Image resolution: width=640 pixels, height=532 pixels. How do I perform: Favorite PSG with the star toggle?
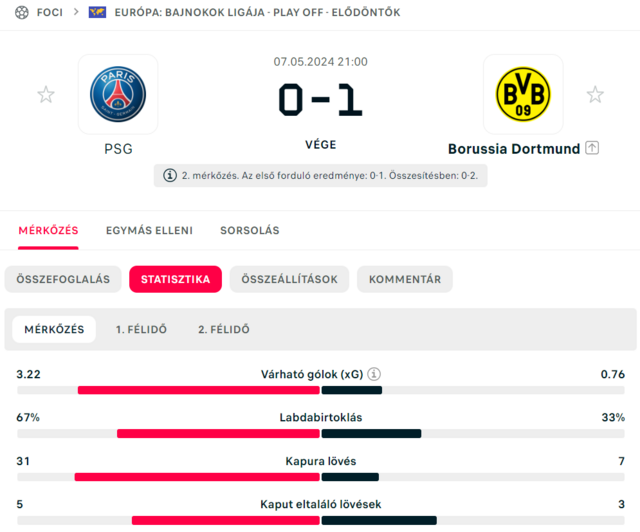click(46, 95)
